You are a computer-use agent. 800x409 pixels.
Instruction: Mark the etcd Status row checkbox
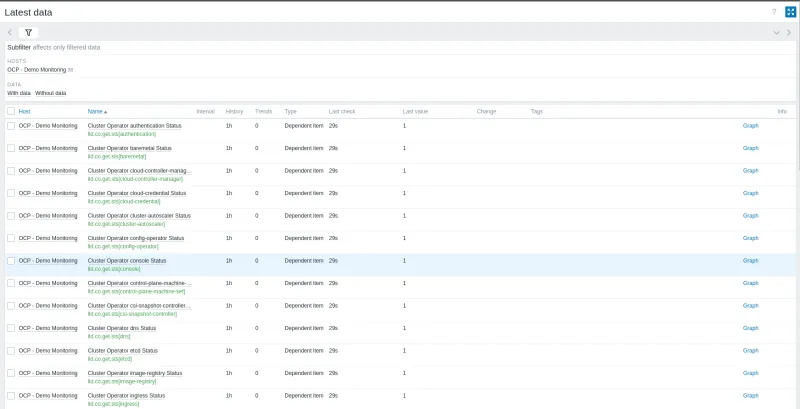pyautogui.click(x=11, y=350)
